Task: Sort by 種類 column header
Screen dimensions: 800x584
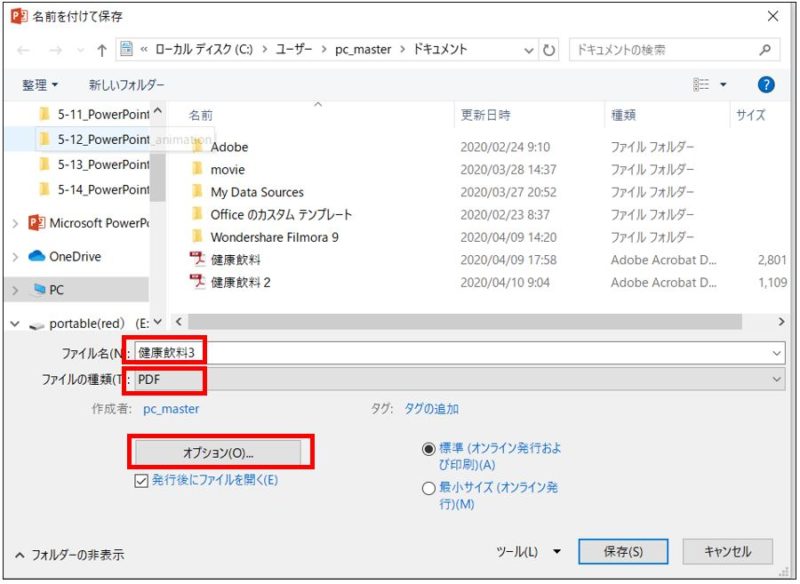Action: (x=623, y=115)
